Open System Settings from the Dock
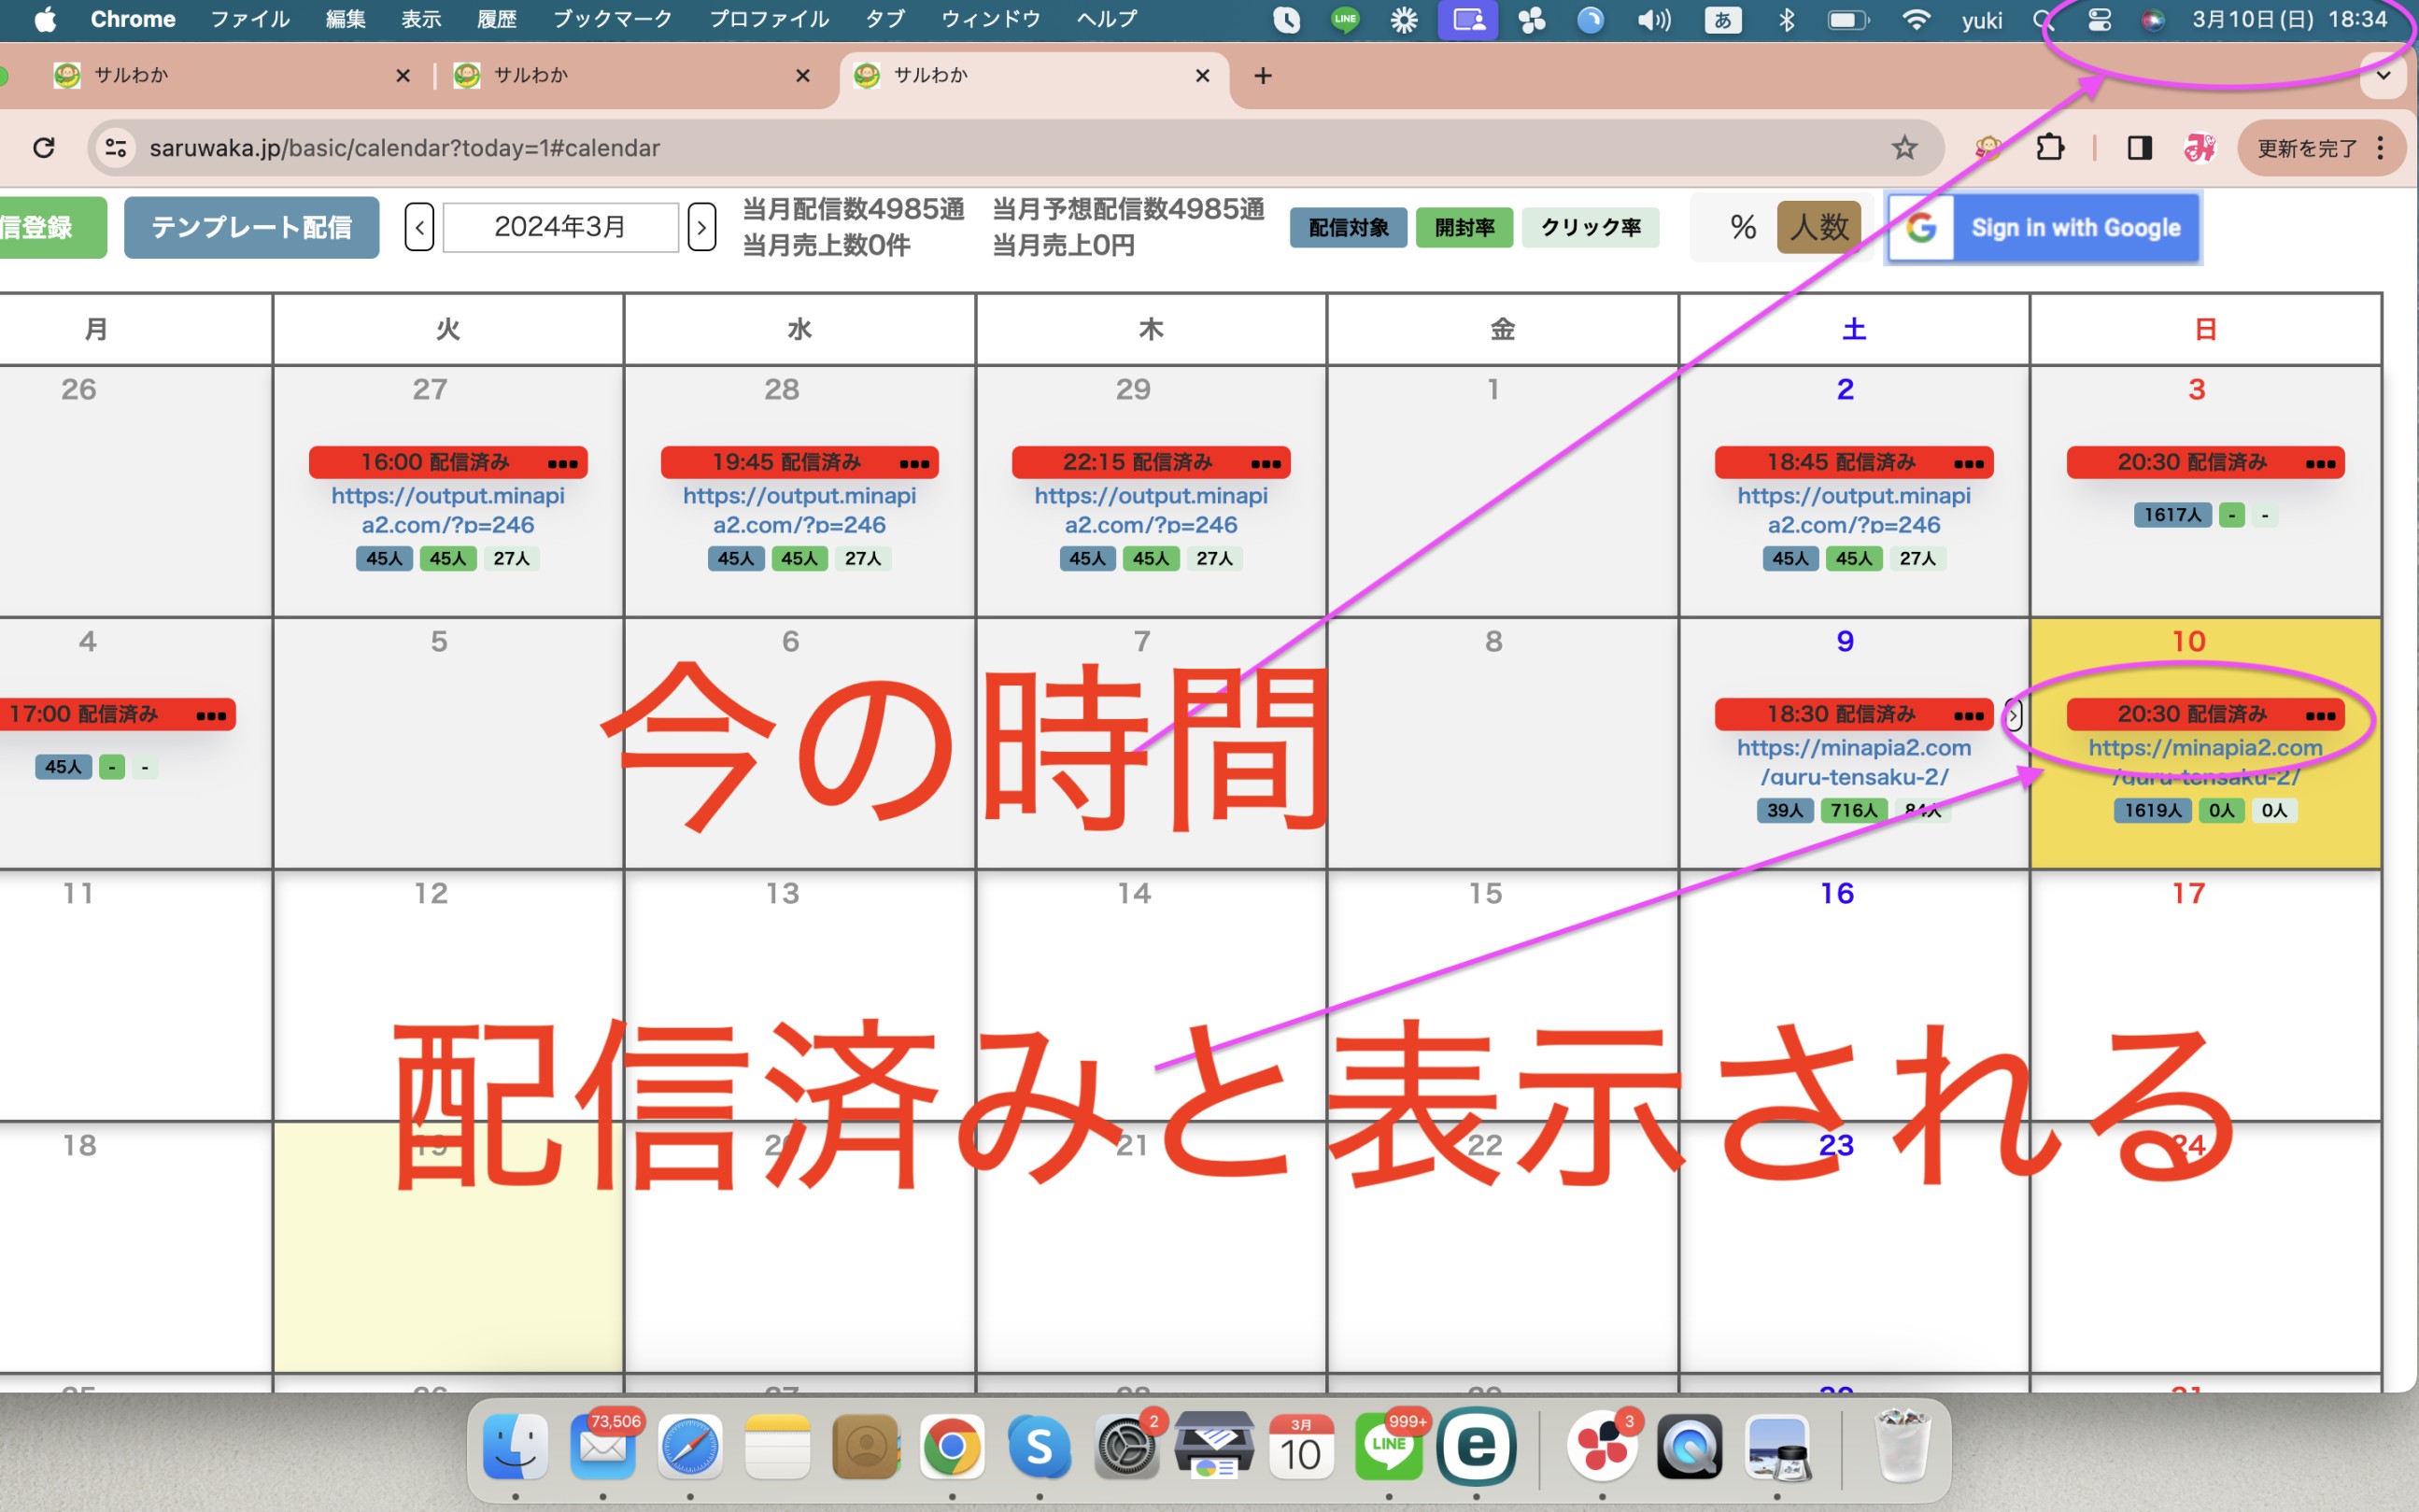Screen dimensions: 2419x1512 (1127, 1447)
